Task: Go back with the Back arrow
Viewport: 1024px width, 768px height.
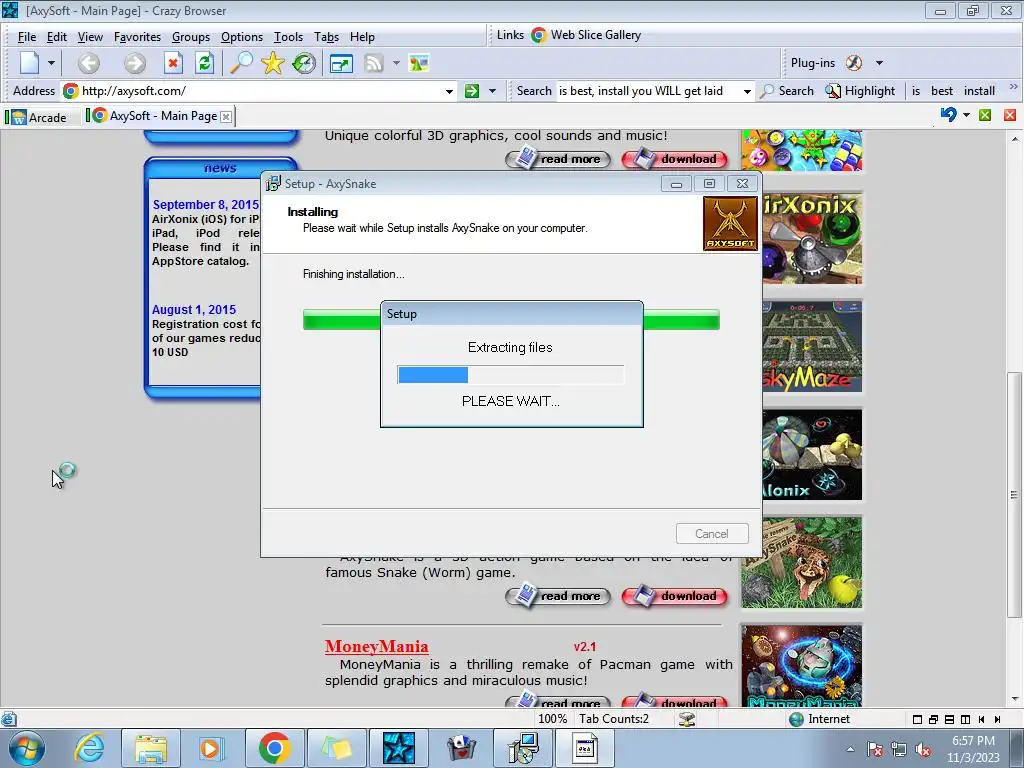Action: tap(89, 63)
